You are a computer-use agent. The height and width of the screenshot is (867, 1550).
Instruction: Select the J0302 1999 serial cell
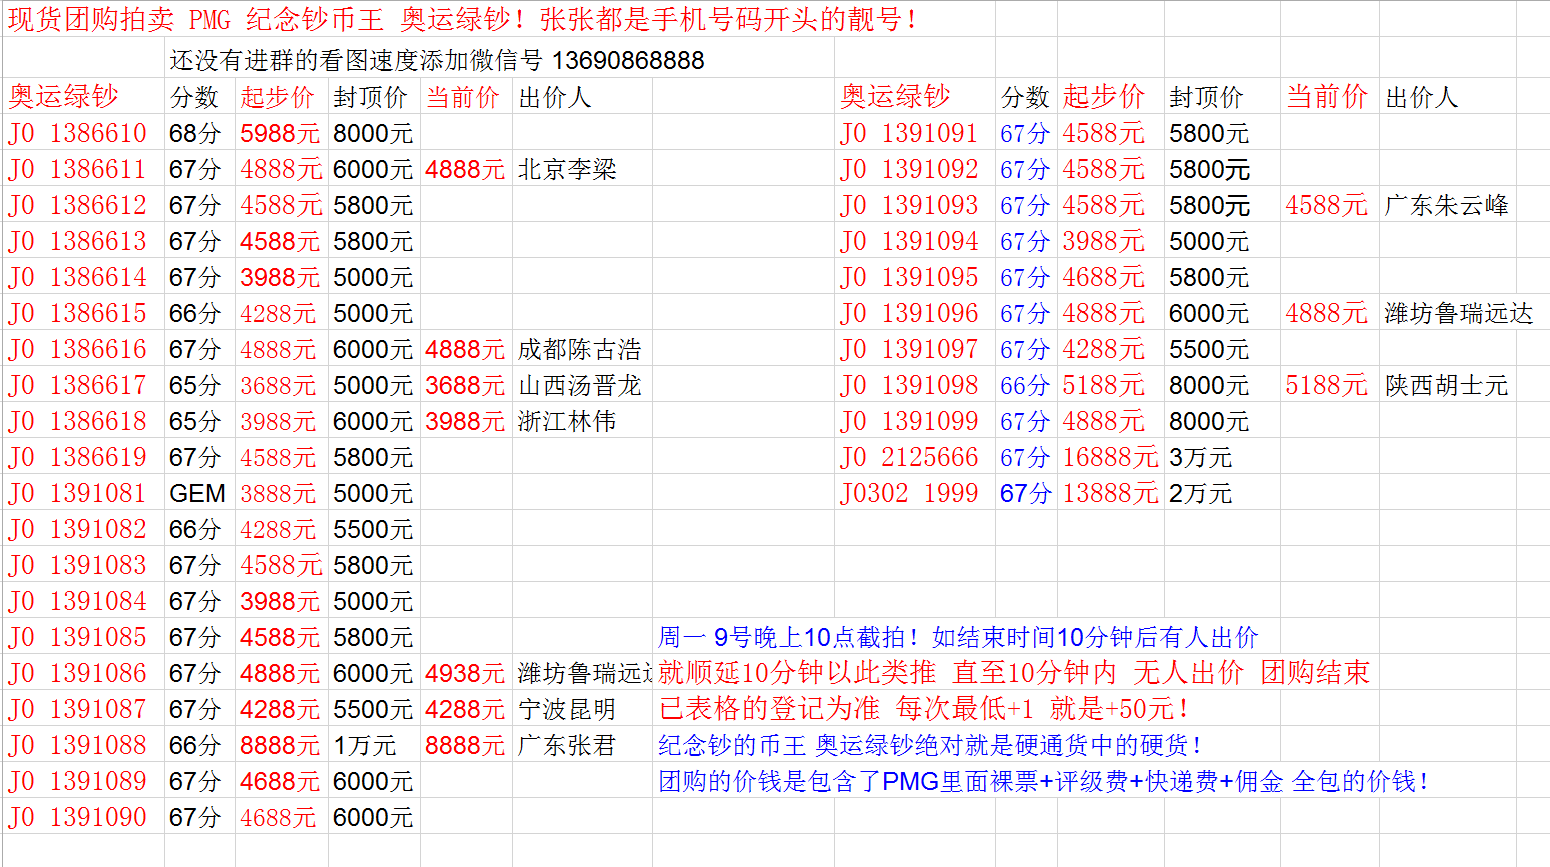click(x=909, y=493)
